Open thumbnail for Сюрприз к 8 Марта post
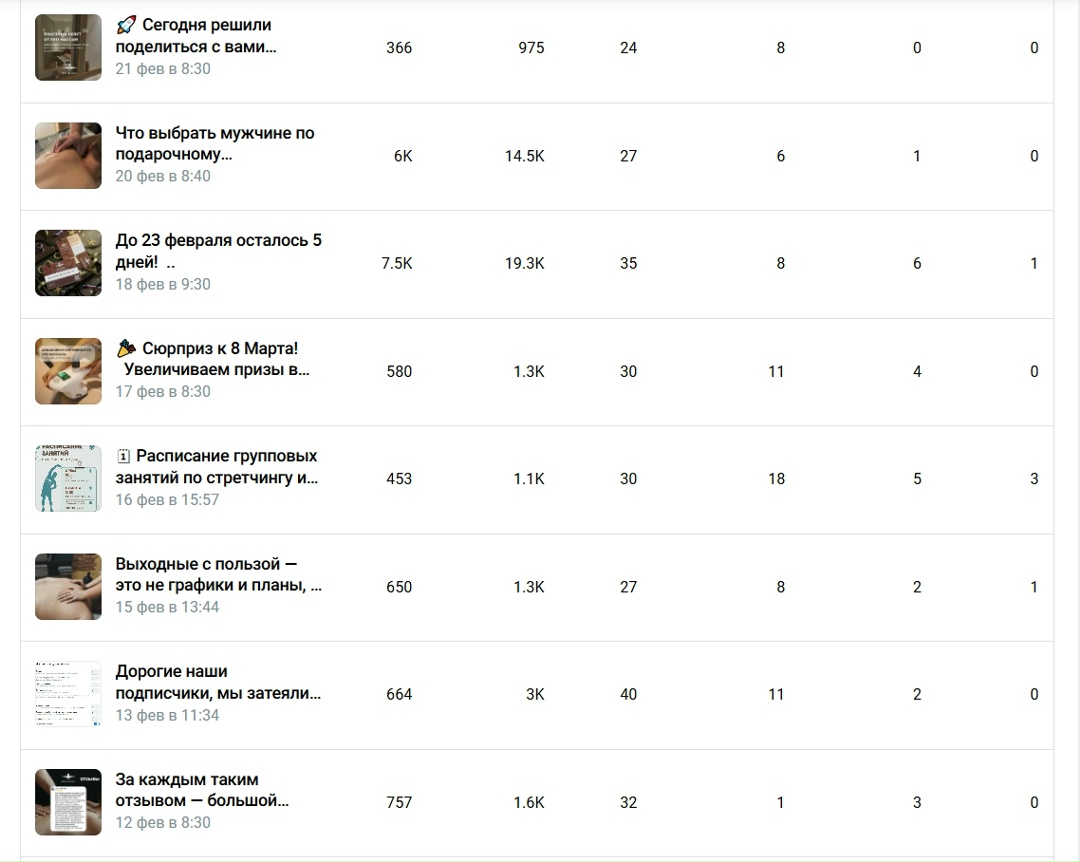Screen dimensions: 1080x862 [68, 371]
